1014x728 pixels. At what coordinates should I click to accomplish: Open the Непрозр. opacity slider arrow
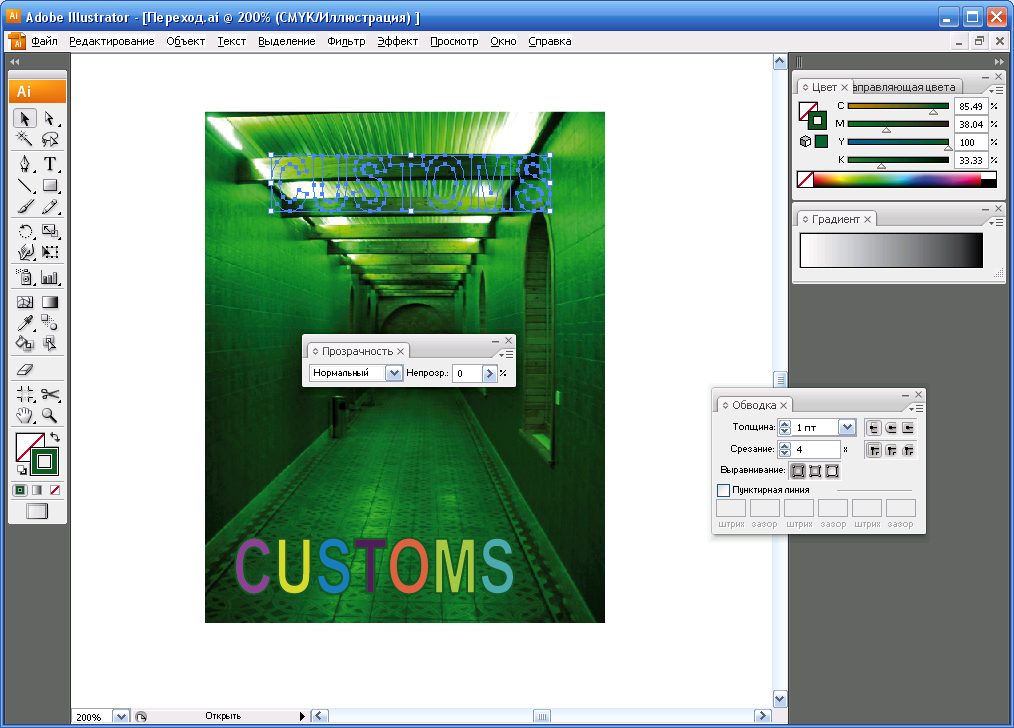tap(490, 373)
